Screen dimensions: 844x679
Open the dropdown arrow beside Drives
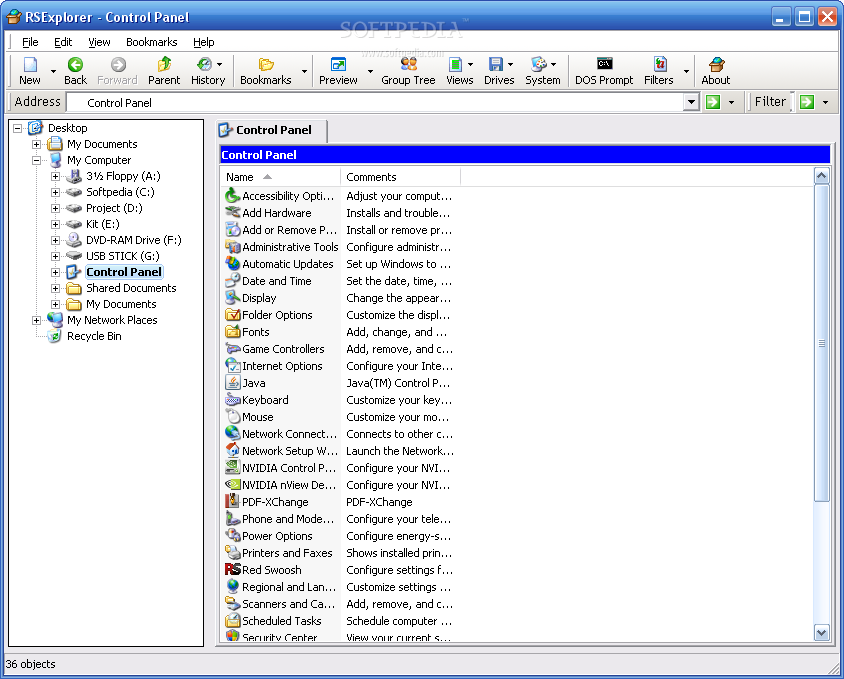[x=510, y=65]
